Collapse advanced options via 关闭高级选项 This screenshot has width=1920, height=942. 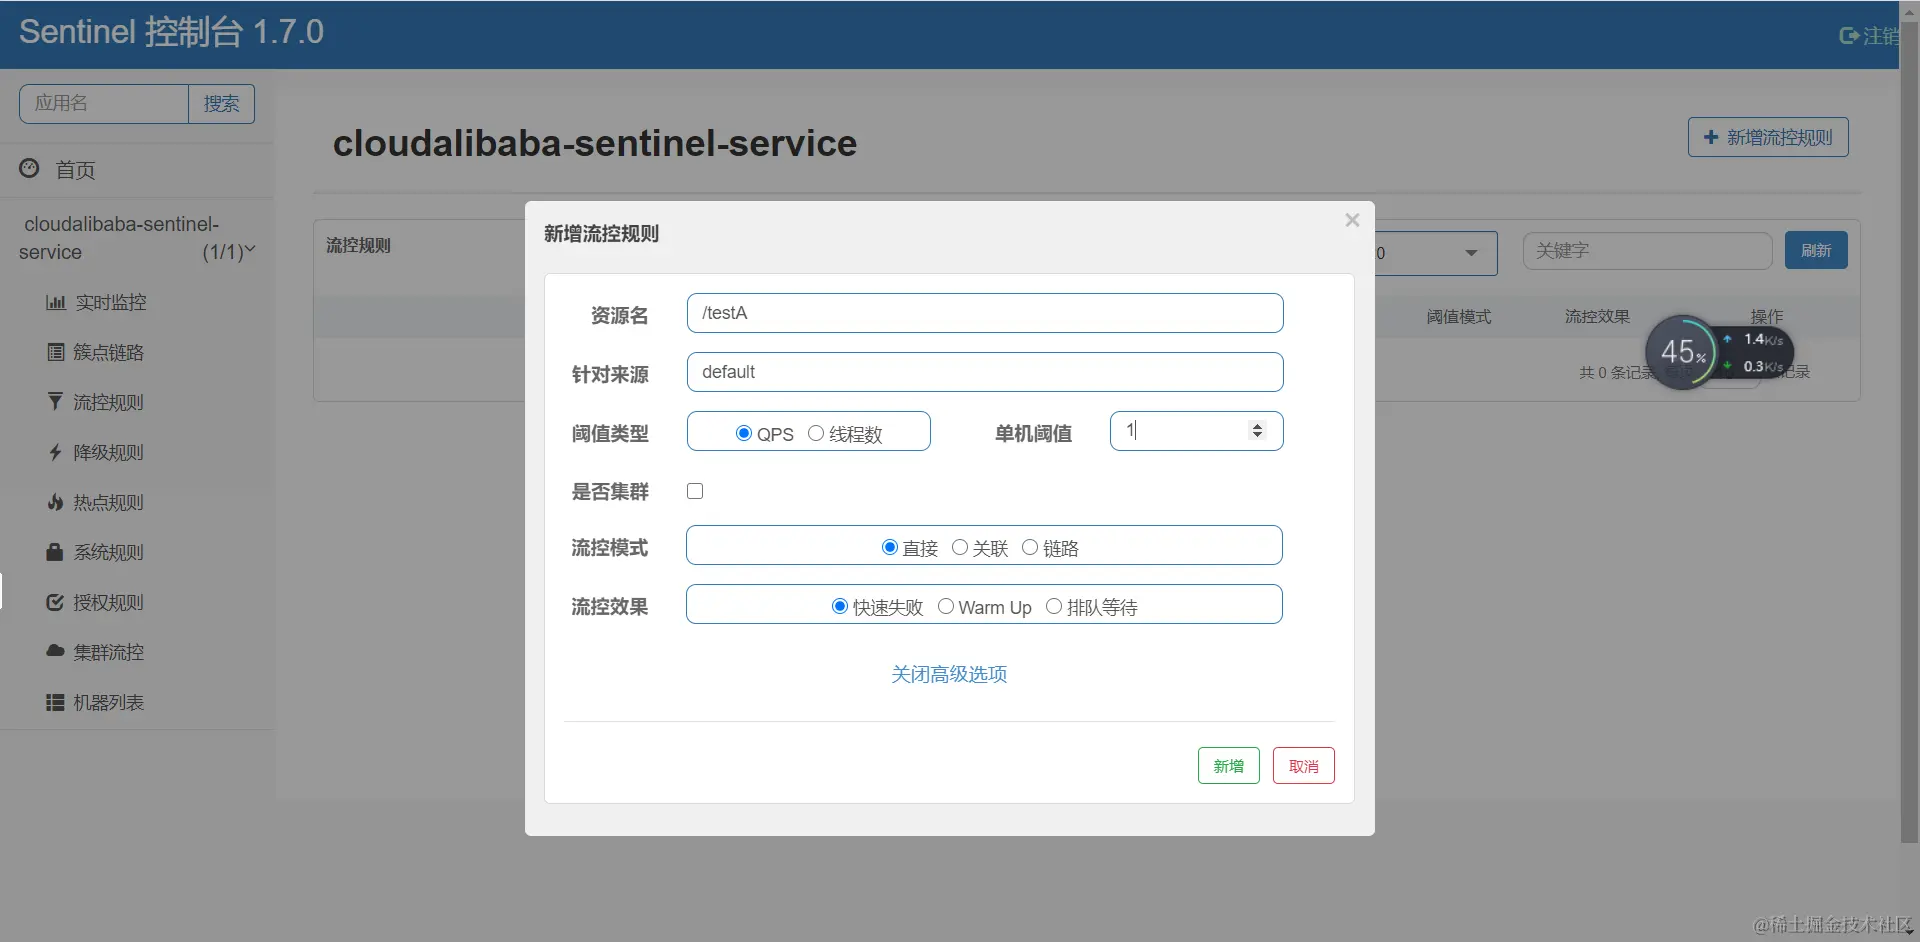coord(949,675)
